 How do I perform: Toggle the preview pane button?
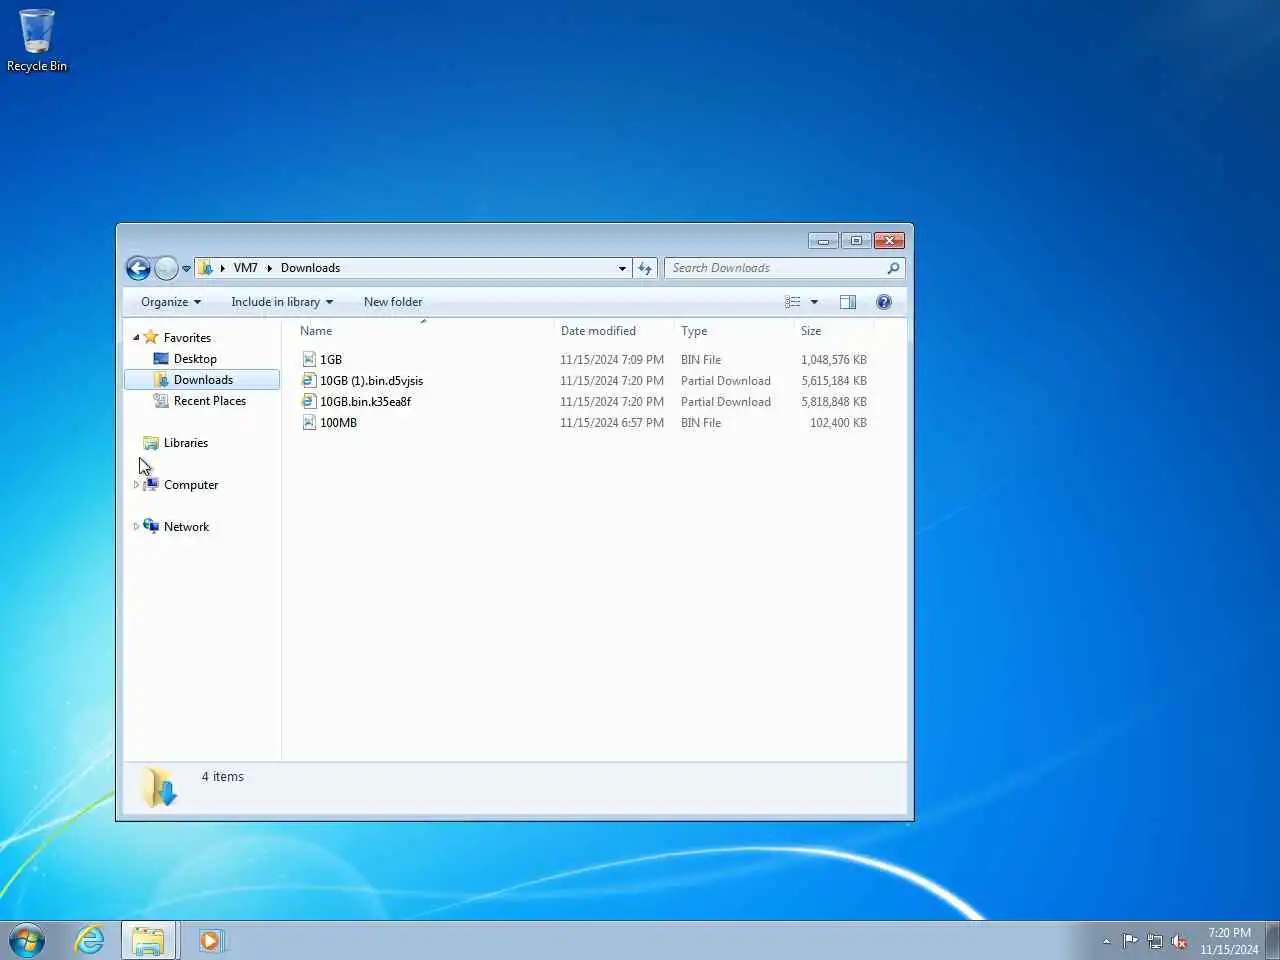[848, 302]
